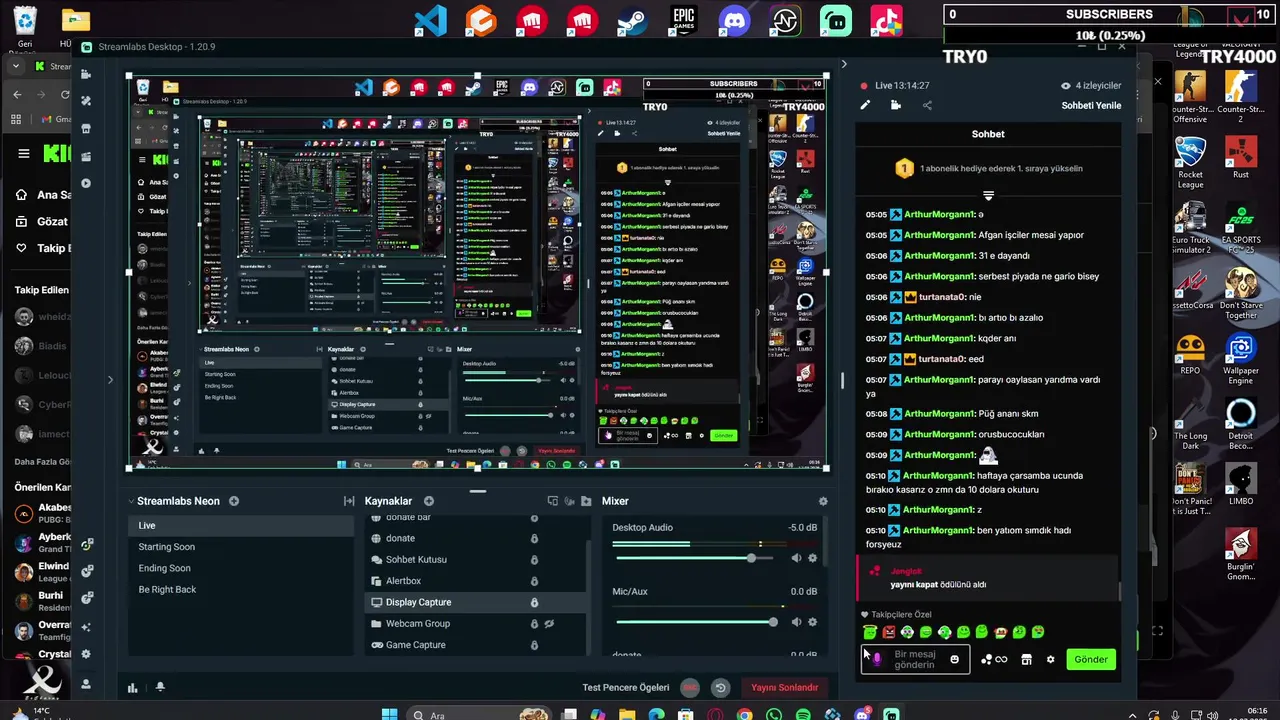1280x720 pixels.
Task: Toggle lock on donate source
Action: (x=534, y=538)
